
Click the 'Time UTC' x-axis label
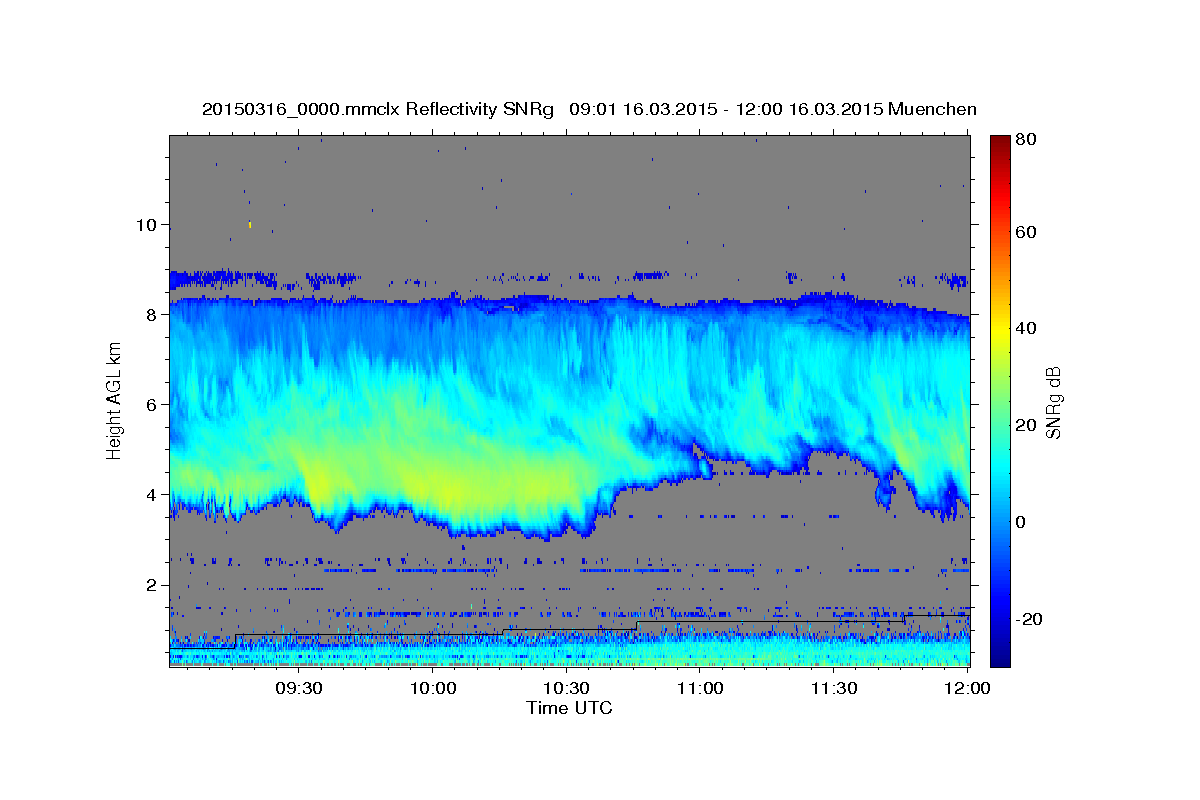(x=569, y=708)
